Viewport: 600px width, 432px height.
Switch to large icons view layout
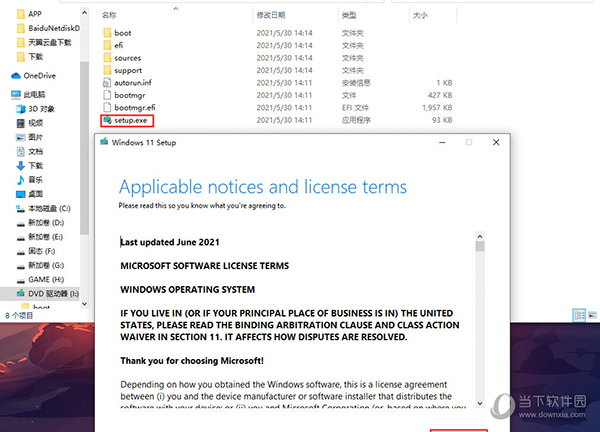592,315
